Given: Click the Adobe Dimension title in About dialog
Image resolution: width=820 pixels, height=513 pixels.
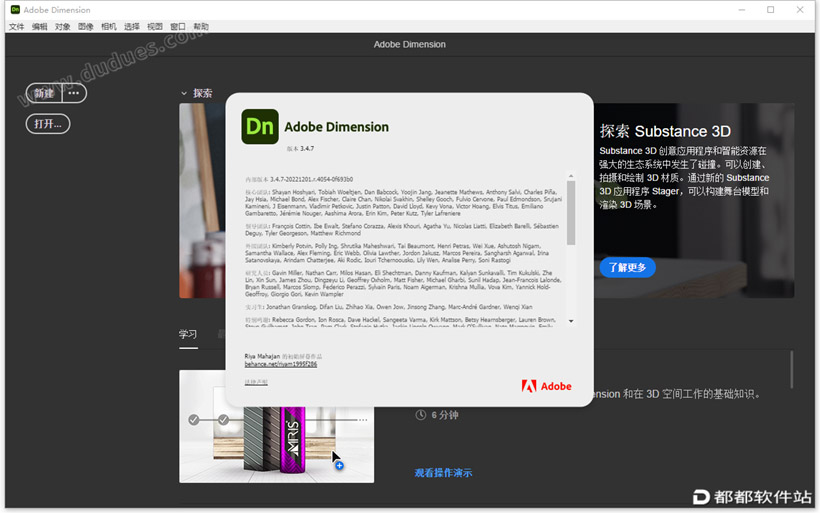Looking at the screenshot, I should (336, 127).
